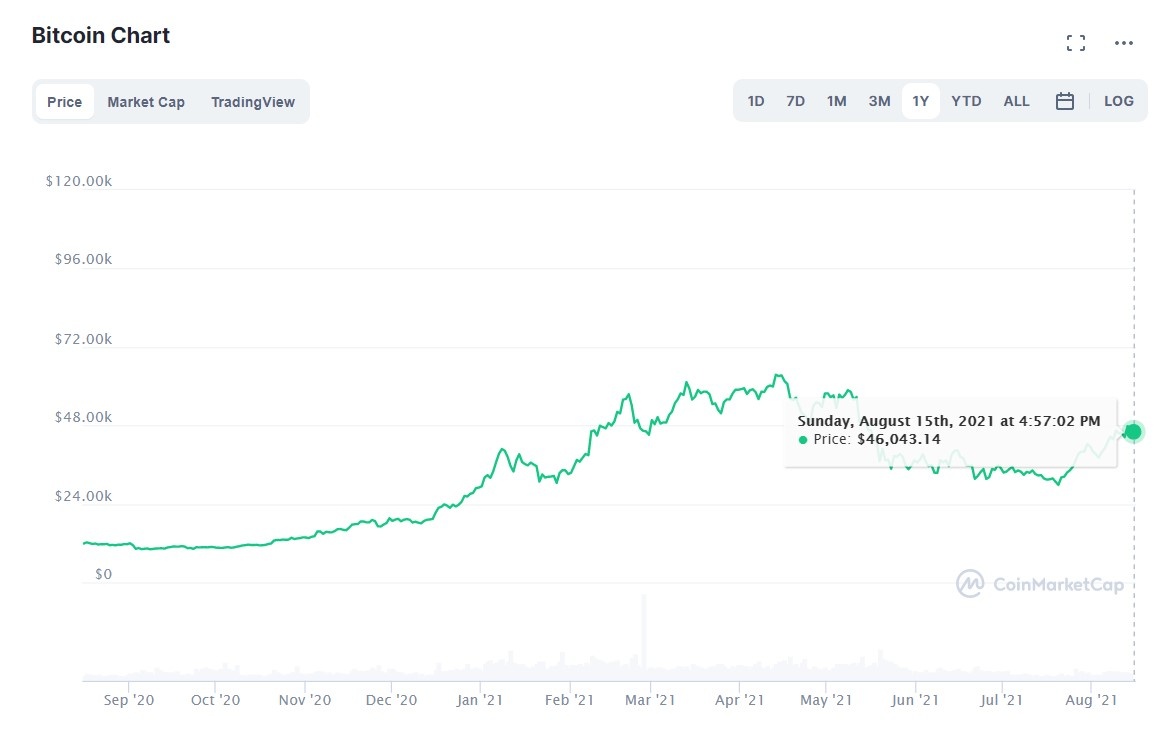
Task: Select the 7D time range
Action: tap(795, 100)
